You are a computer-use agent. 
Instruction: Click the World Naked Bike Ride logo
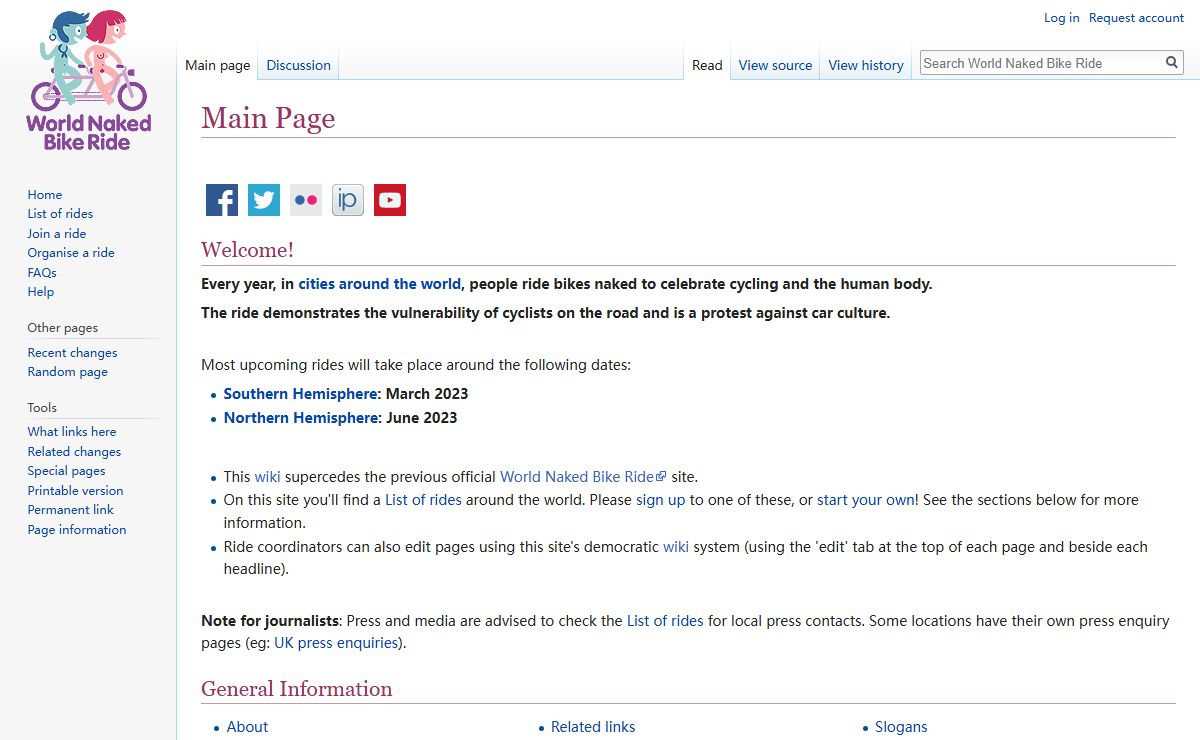pyautogui.click(x=88, y=80)
